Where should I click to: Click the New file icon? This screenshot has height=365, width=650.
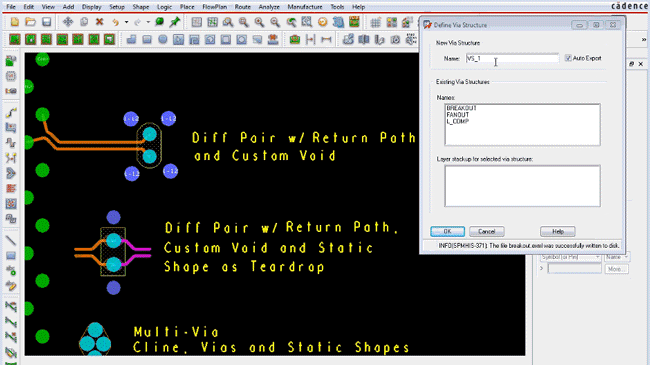15,22
